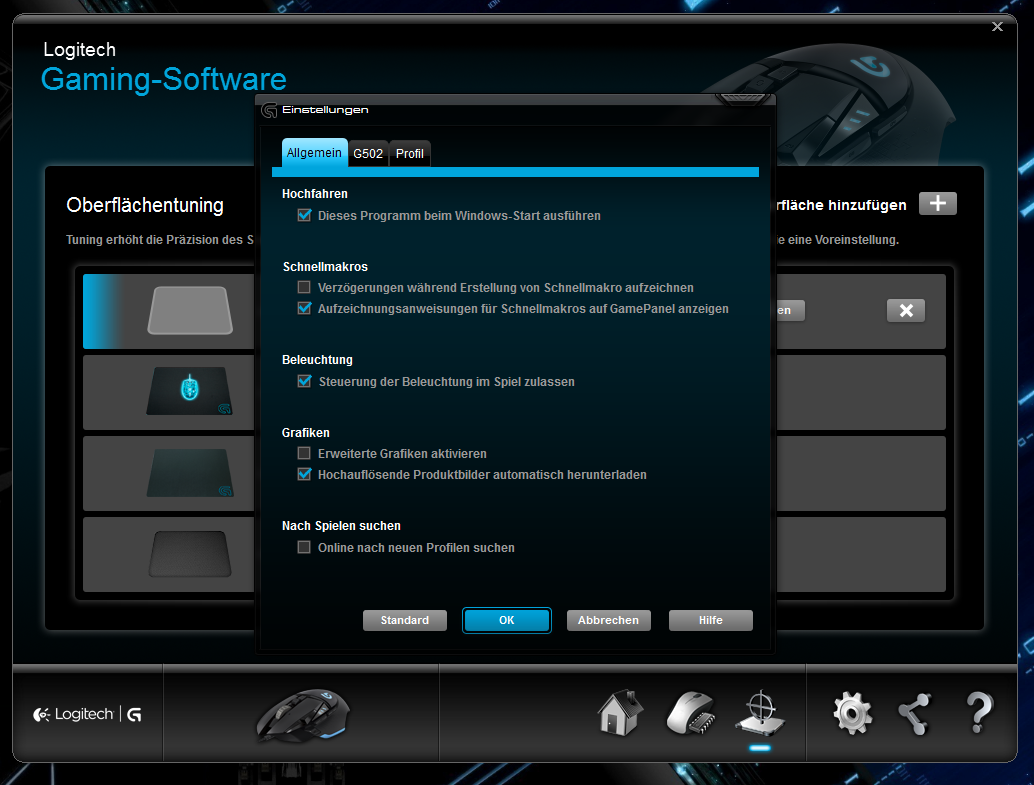Toggle 'Steuerung der Beleuchtung im Spiel zulassen'
Image resolution: width=1034 pixels, height=785 pixels.
click(x=304, y=381)
